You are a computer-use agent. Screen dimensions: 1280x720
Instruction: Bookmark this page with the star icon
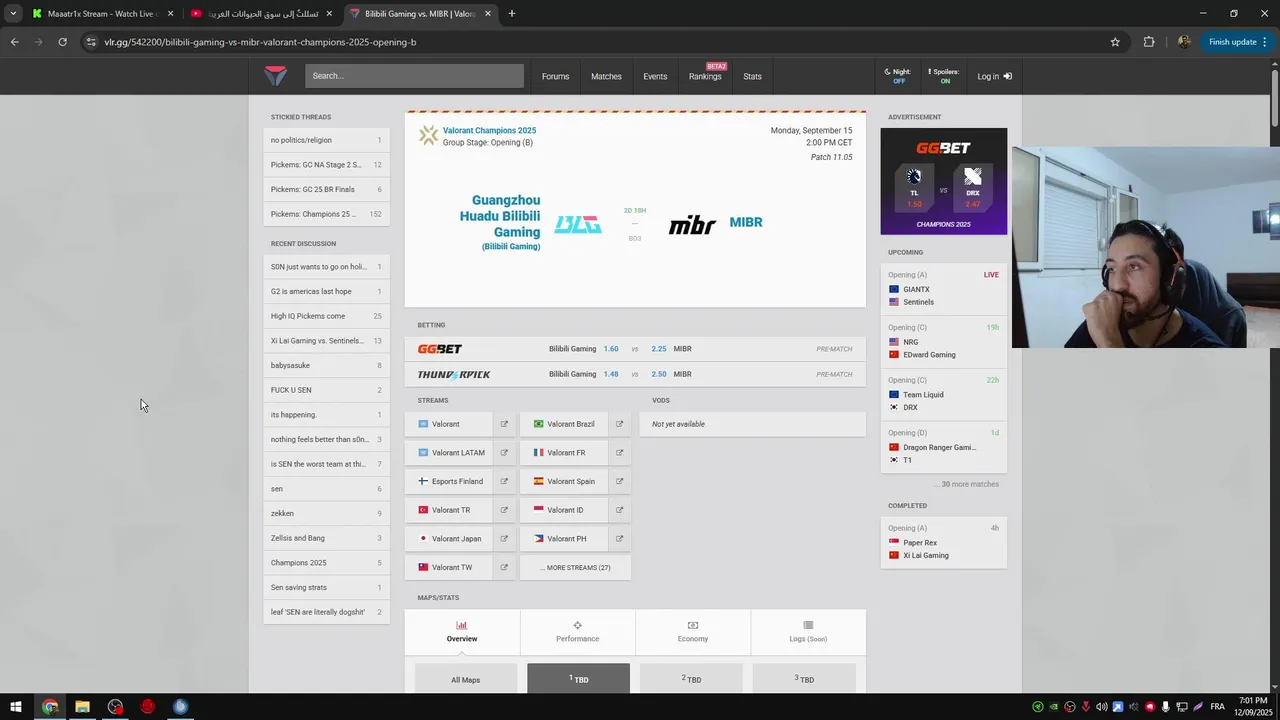pyautogui.click(x=1115, y=42)
